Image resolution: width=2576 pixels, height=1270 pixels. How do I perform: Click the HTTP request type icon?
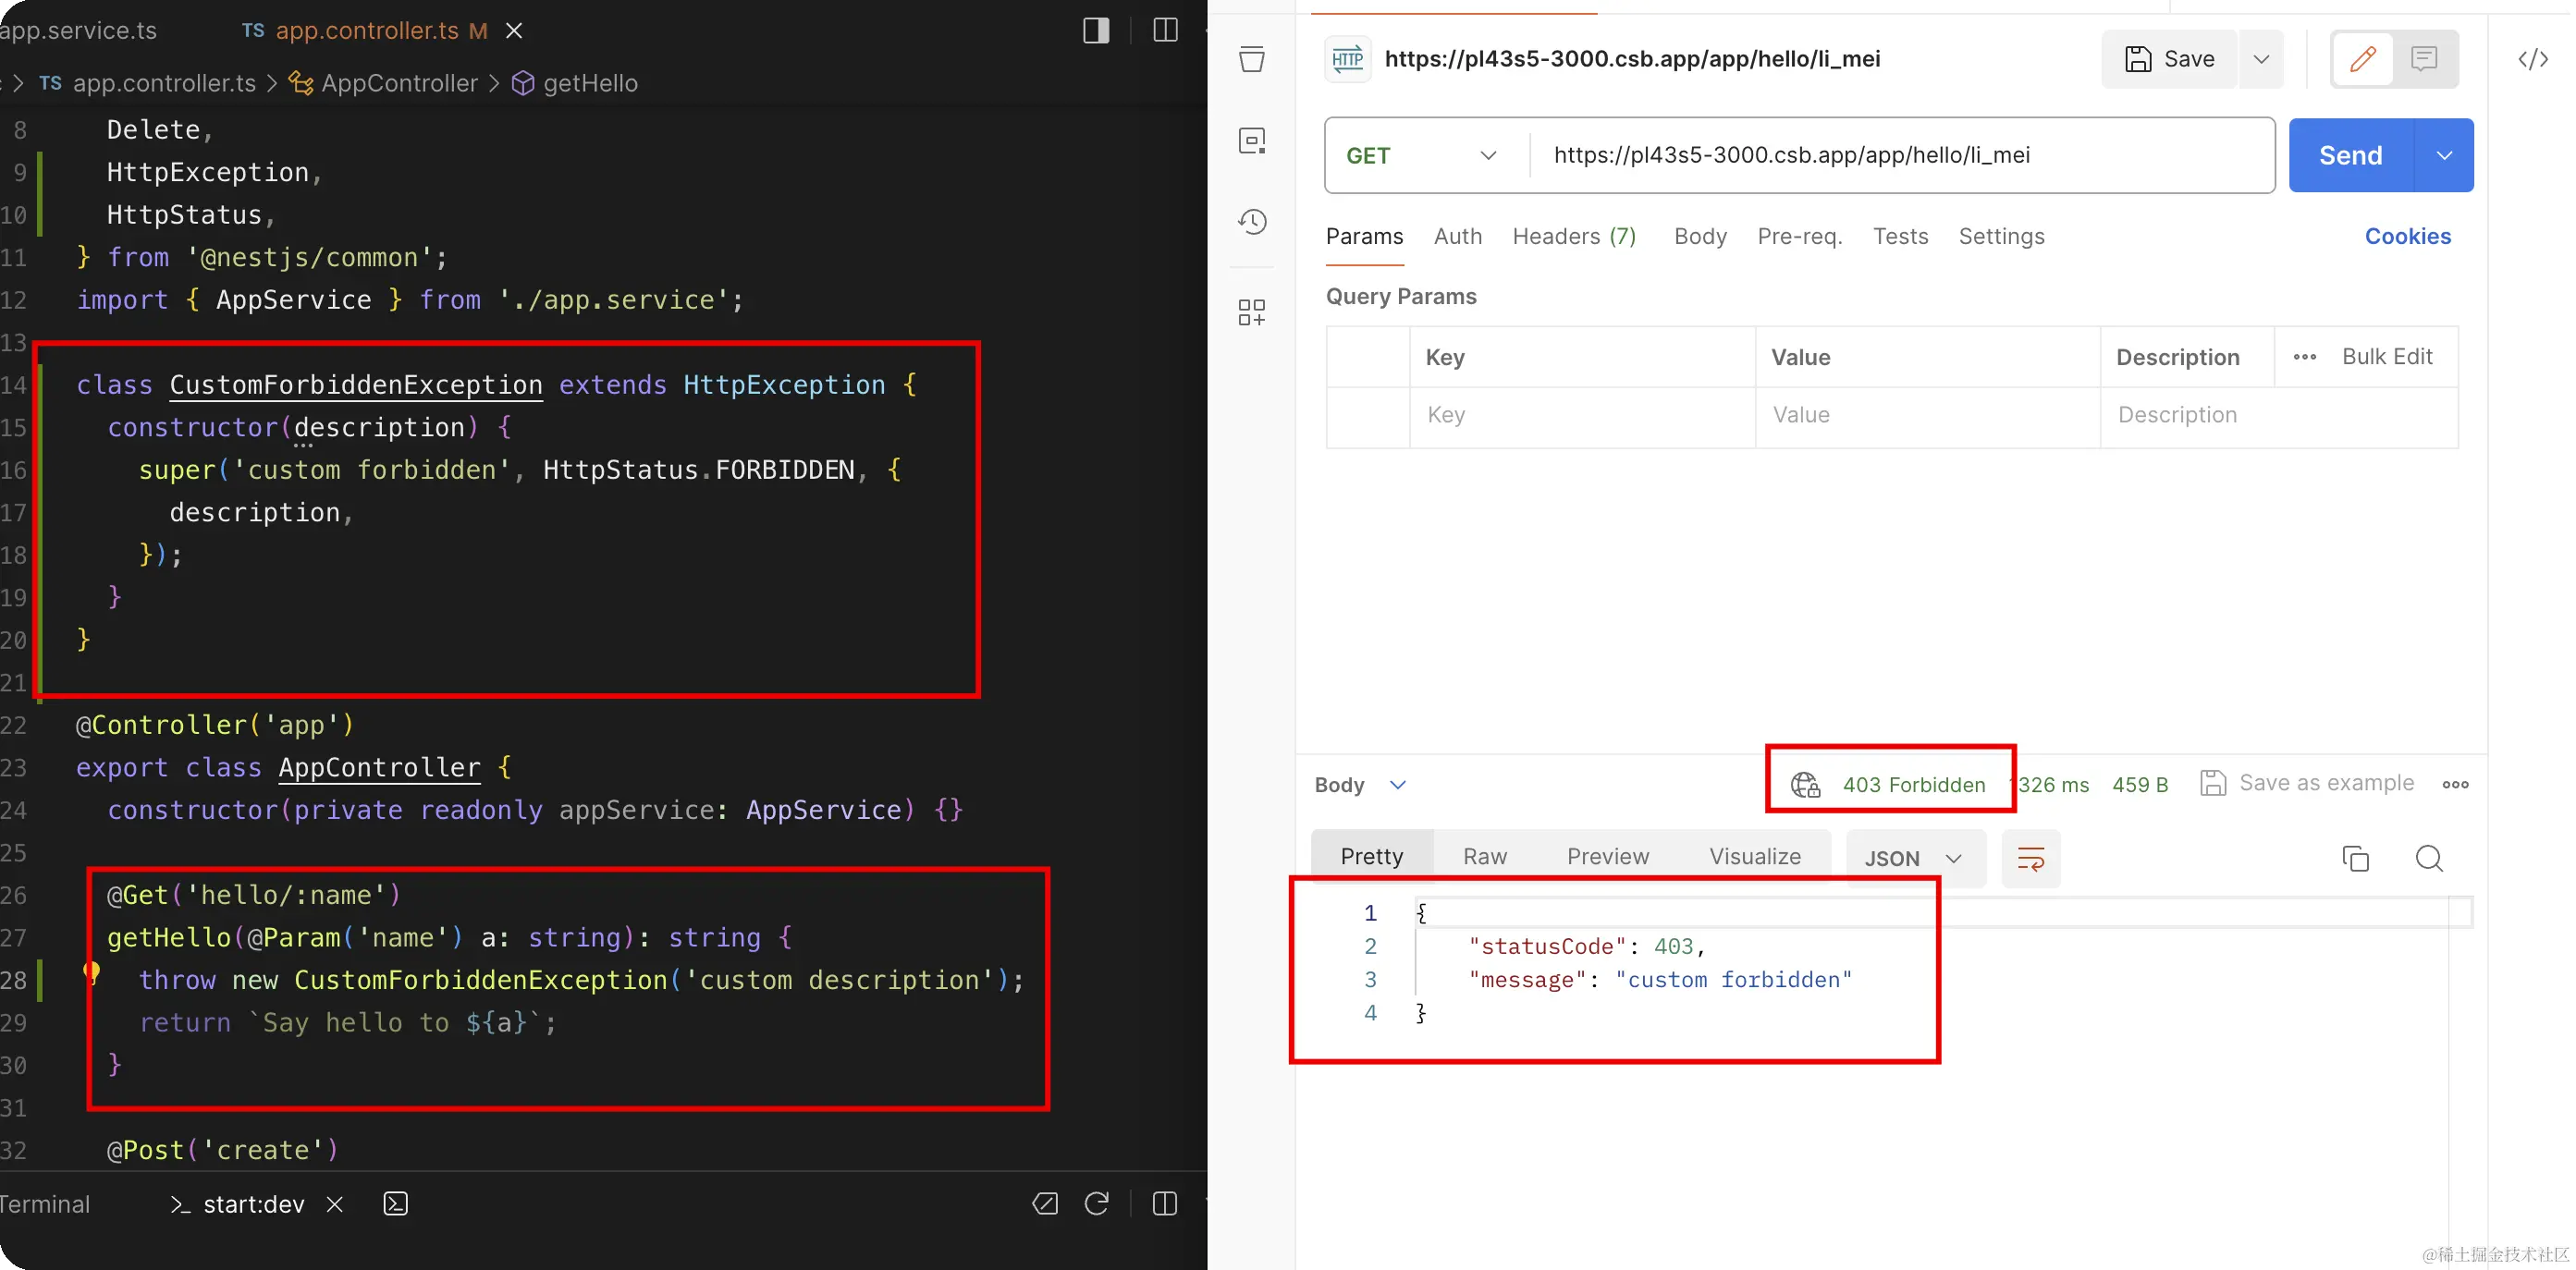coord(1347,59)
